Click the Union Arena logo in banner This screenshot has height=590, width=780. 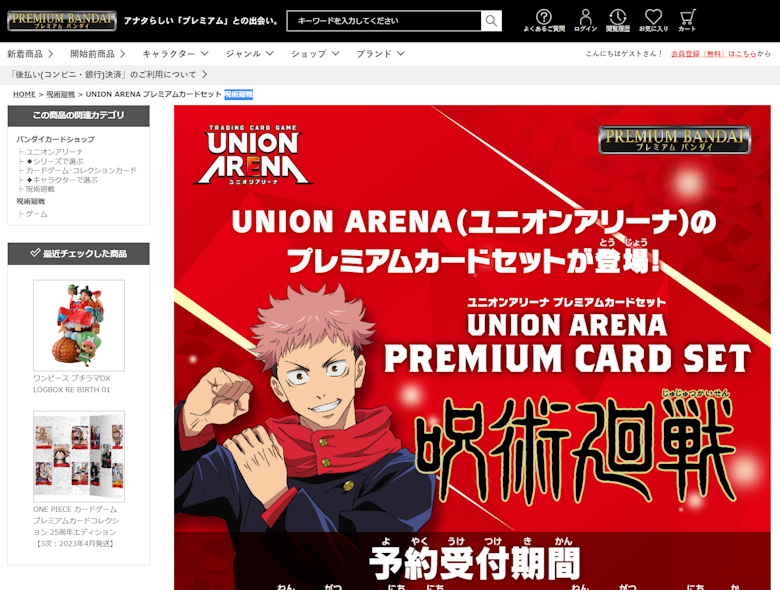[x=254, y=155]
